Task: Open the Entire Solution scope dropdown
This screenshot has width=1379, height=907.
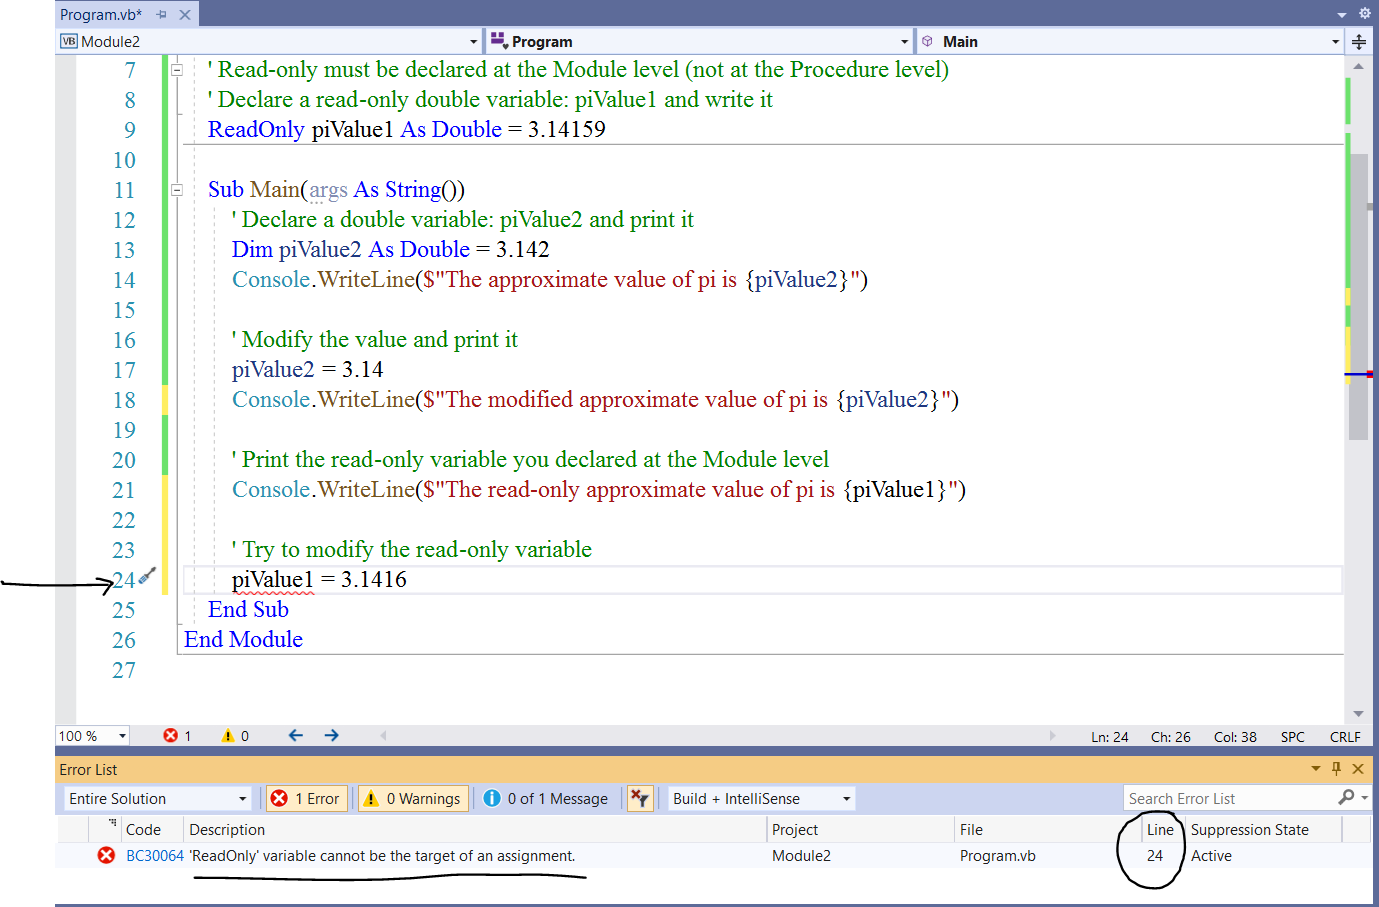Action: click(157, 798)
